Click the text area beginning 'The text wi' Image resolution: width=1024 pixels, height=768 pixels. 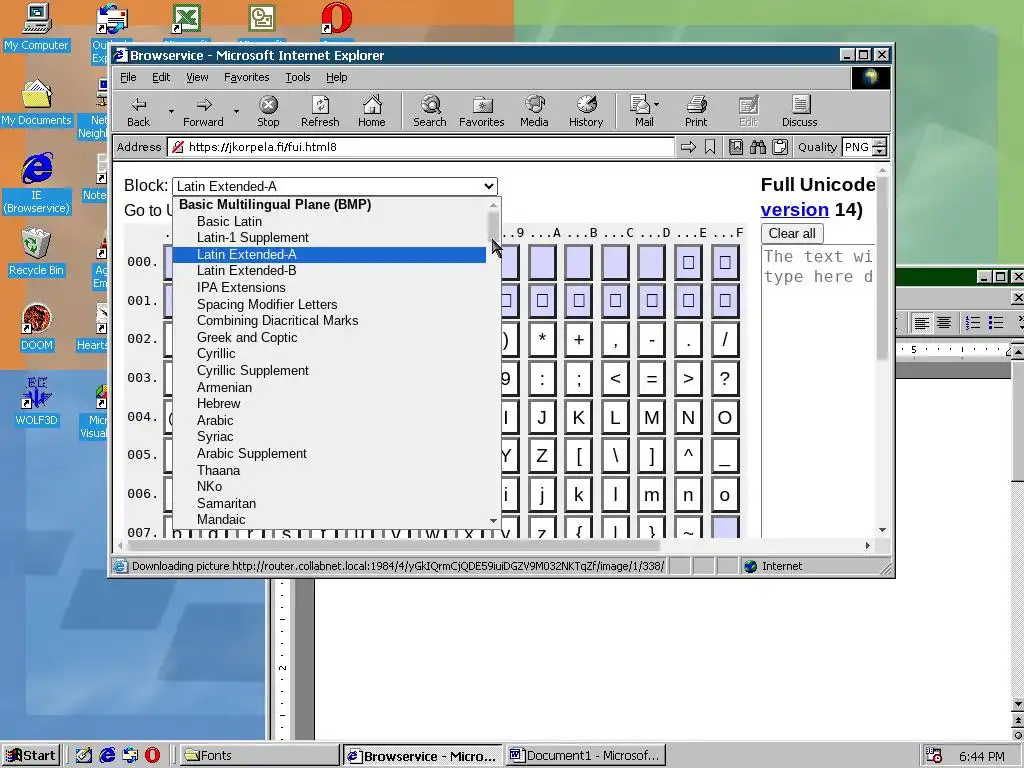[x=818, y=392]
